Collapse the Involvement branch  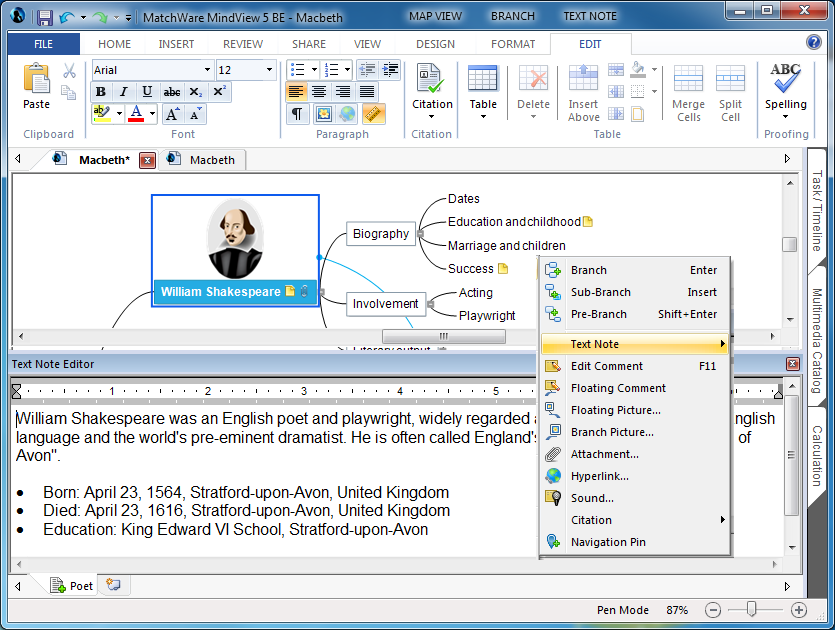[430, 304]
